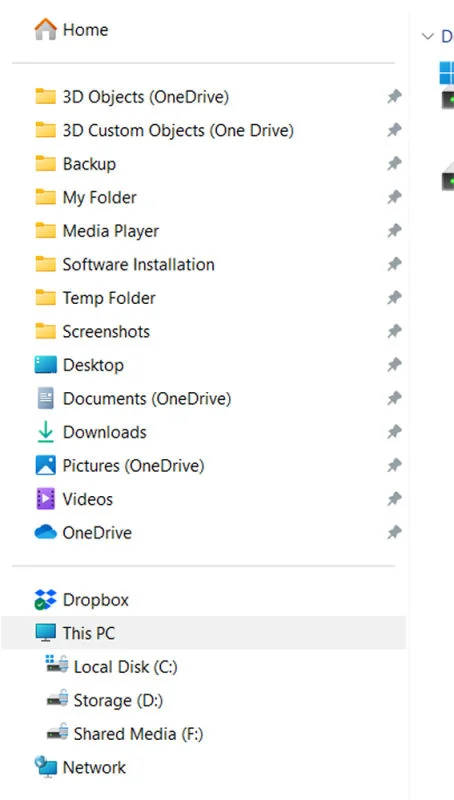Open Software Installation label
Screen dimensions: 454x800
click(x=138, y=264)
